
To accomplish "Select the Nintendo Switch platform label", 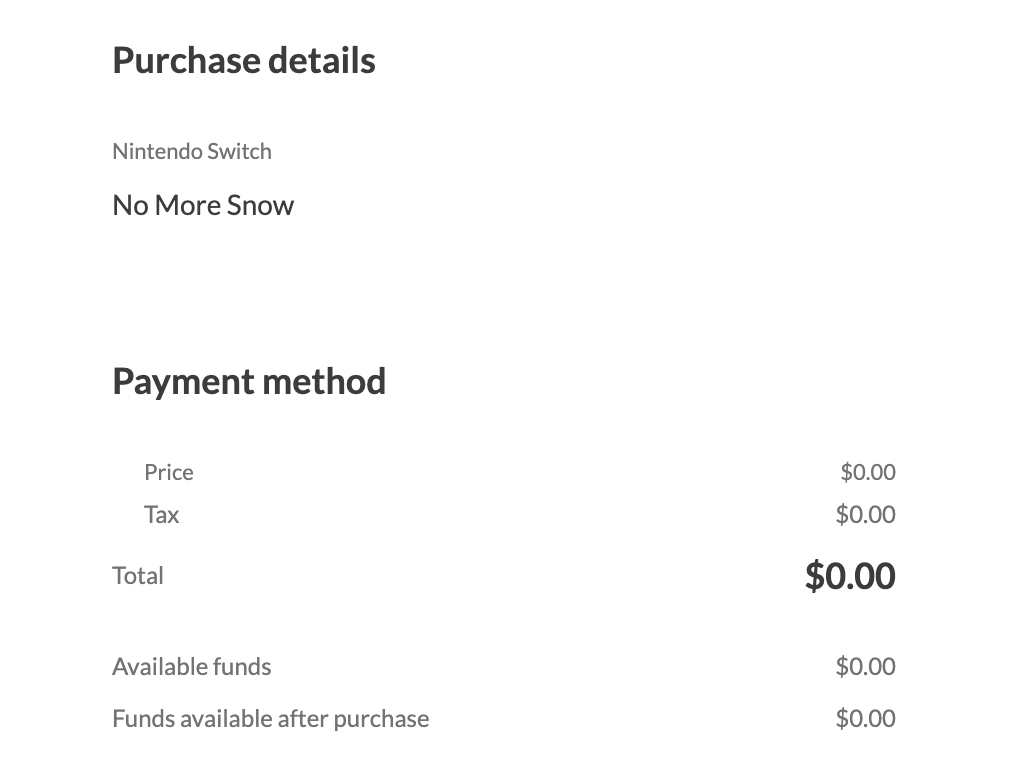I will coord(191,151).
